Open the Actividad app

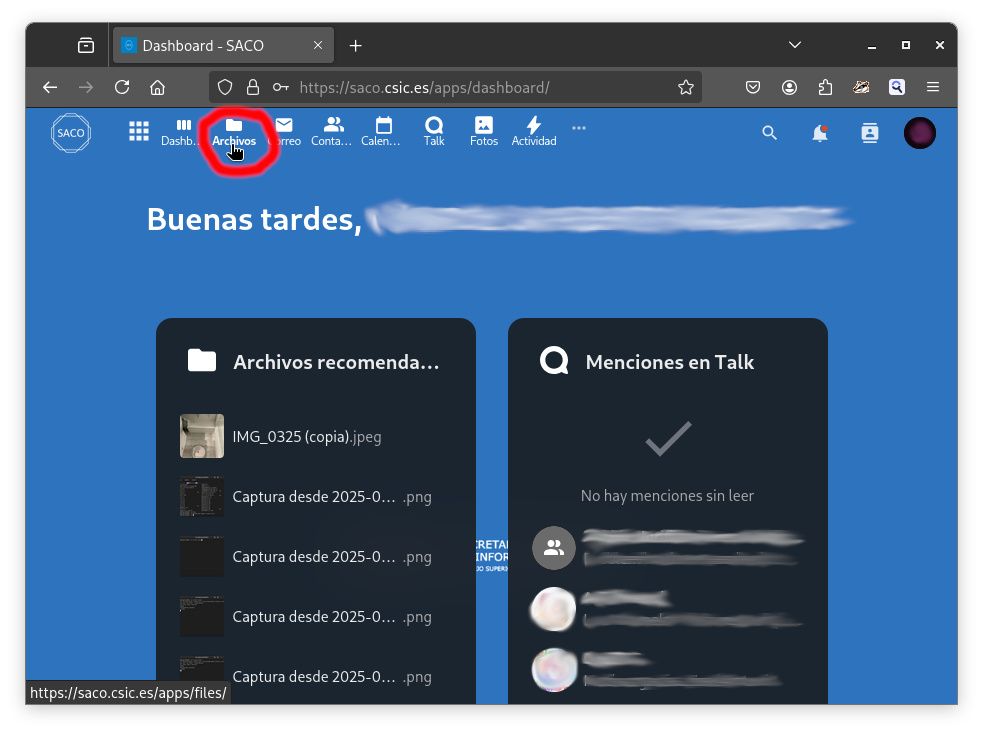click(x=534, y=132)
